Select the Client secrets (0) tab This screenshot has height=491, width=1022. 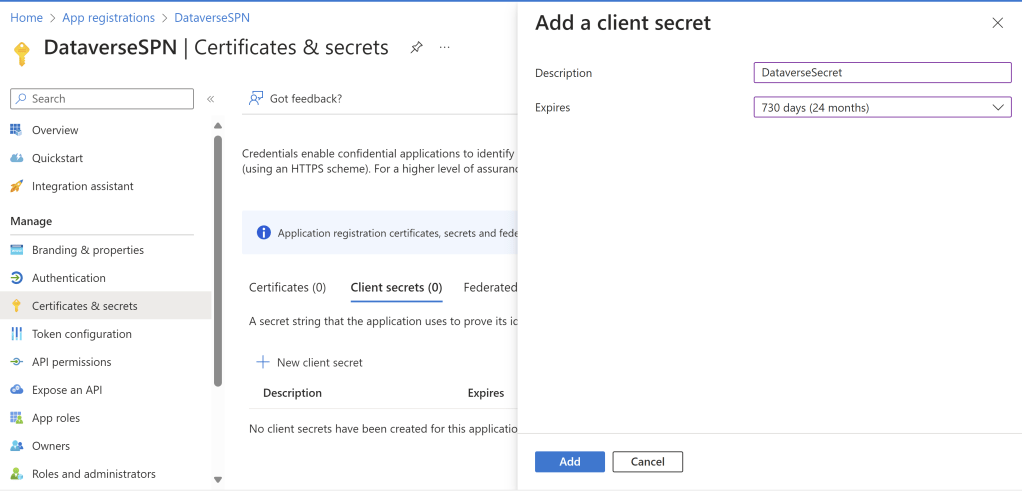tap(396, 287)
